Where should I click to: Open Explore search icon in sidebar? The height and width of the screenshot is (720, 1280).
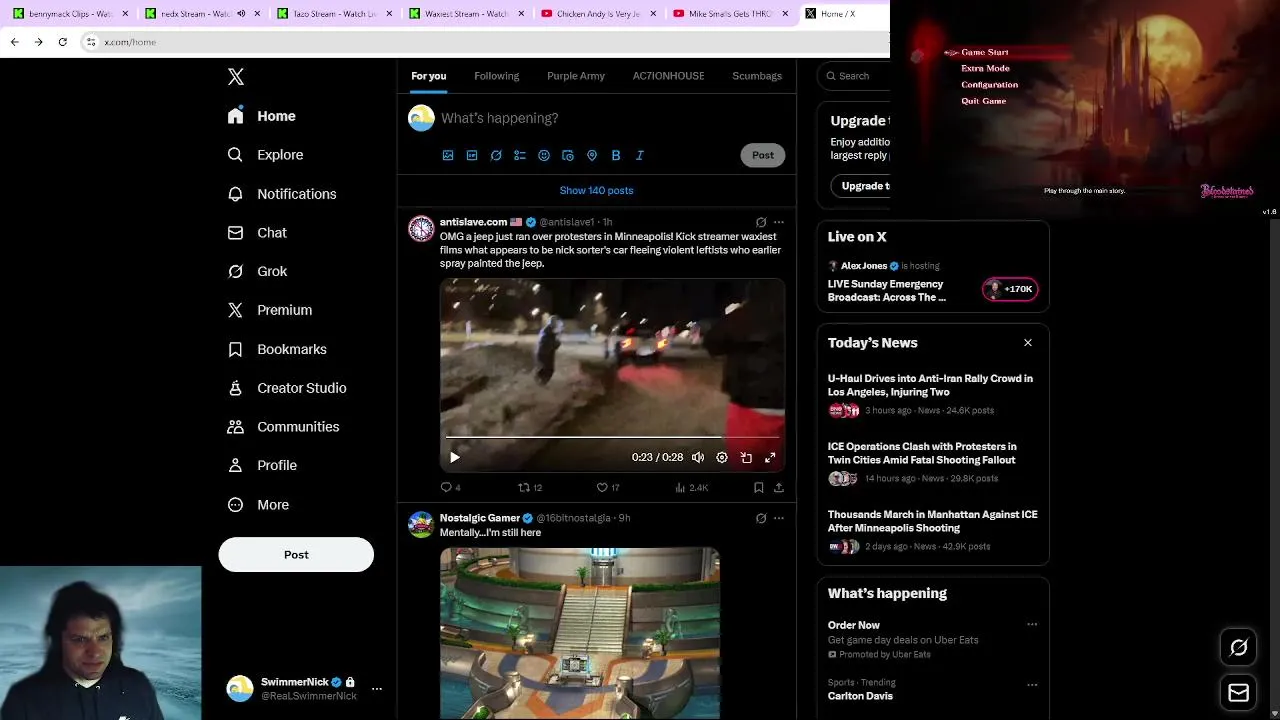pyautogui.click(x=235, y=155)
